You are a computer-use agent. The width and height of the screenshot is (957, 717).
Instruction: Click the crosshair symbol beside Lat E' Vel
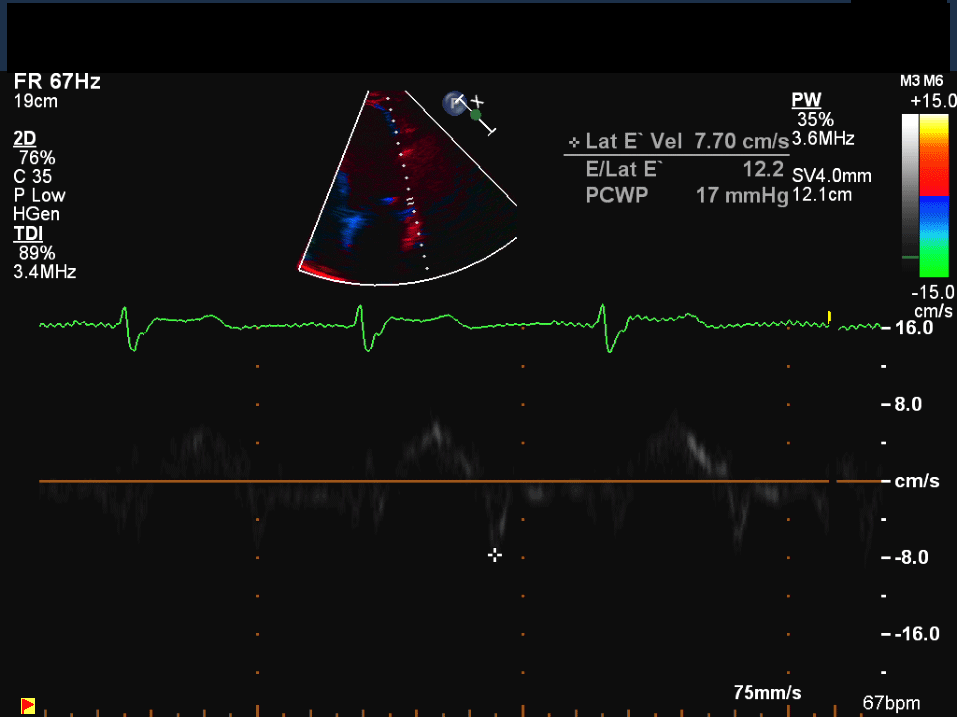tap(573, 143)
